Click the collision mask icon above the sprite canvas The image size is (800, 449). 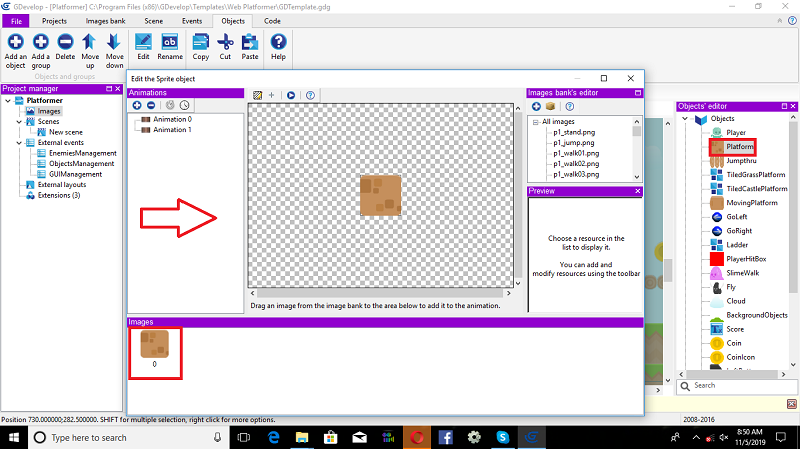point(258,95)
